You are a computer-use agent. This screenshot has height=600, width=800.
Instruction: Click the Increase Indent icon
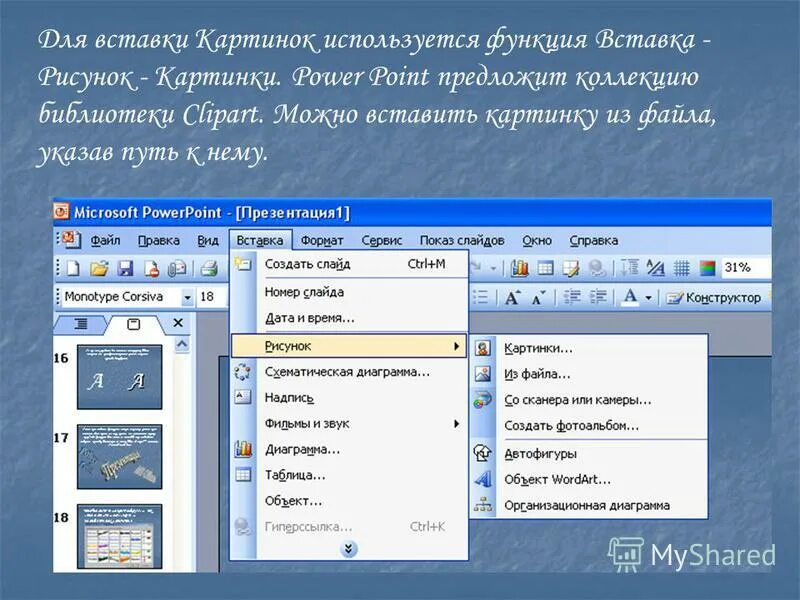[x=598, y=297]
